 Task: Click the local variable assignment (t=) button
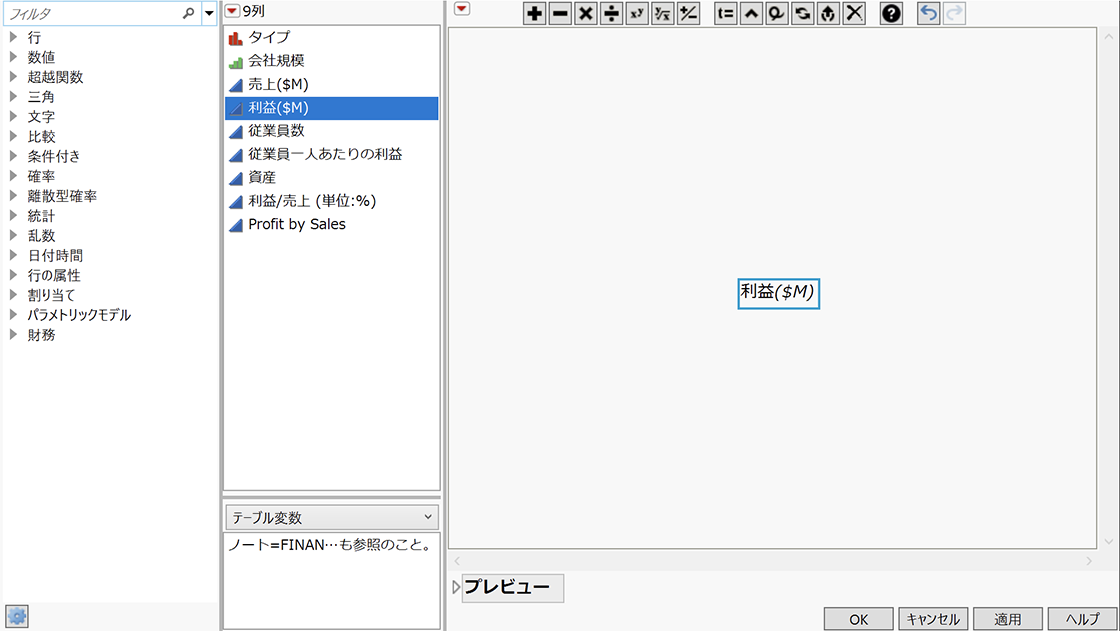click(x=726, y=14)
